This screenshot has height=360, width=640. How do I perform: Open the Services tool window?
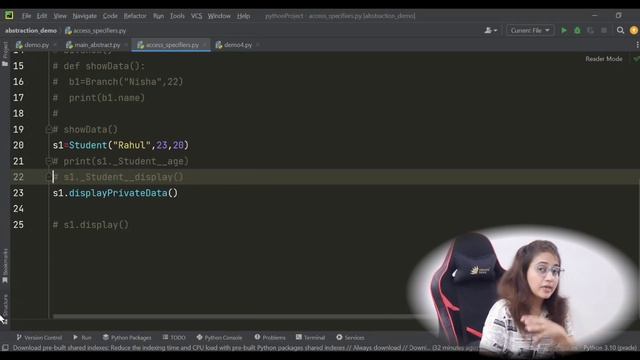pos(350,338)
